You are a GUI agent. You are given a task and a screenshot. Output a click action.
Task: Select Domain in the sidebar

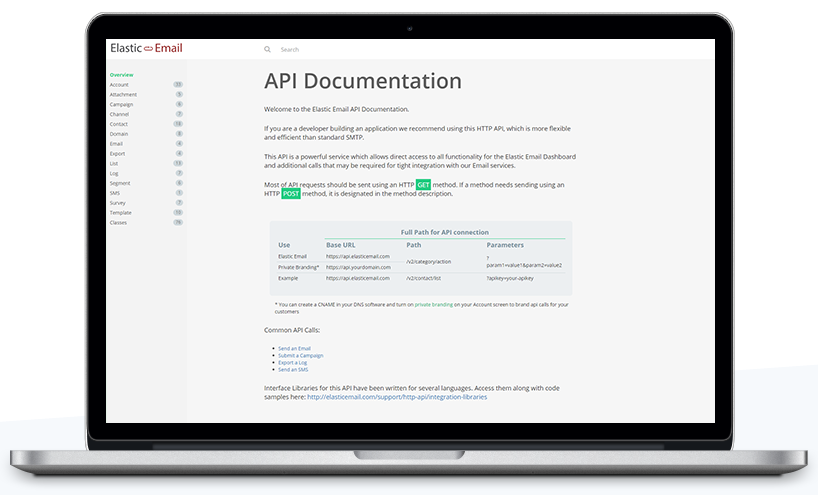(118, 134)
